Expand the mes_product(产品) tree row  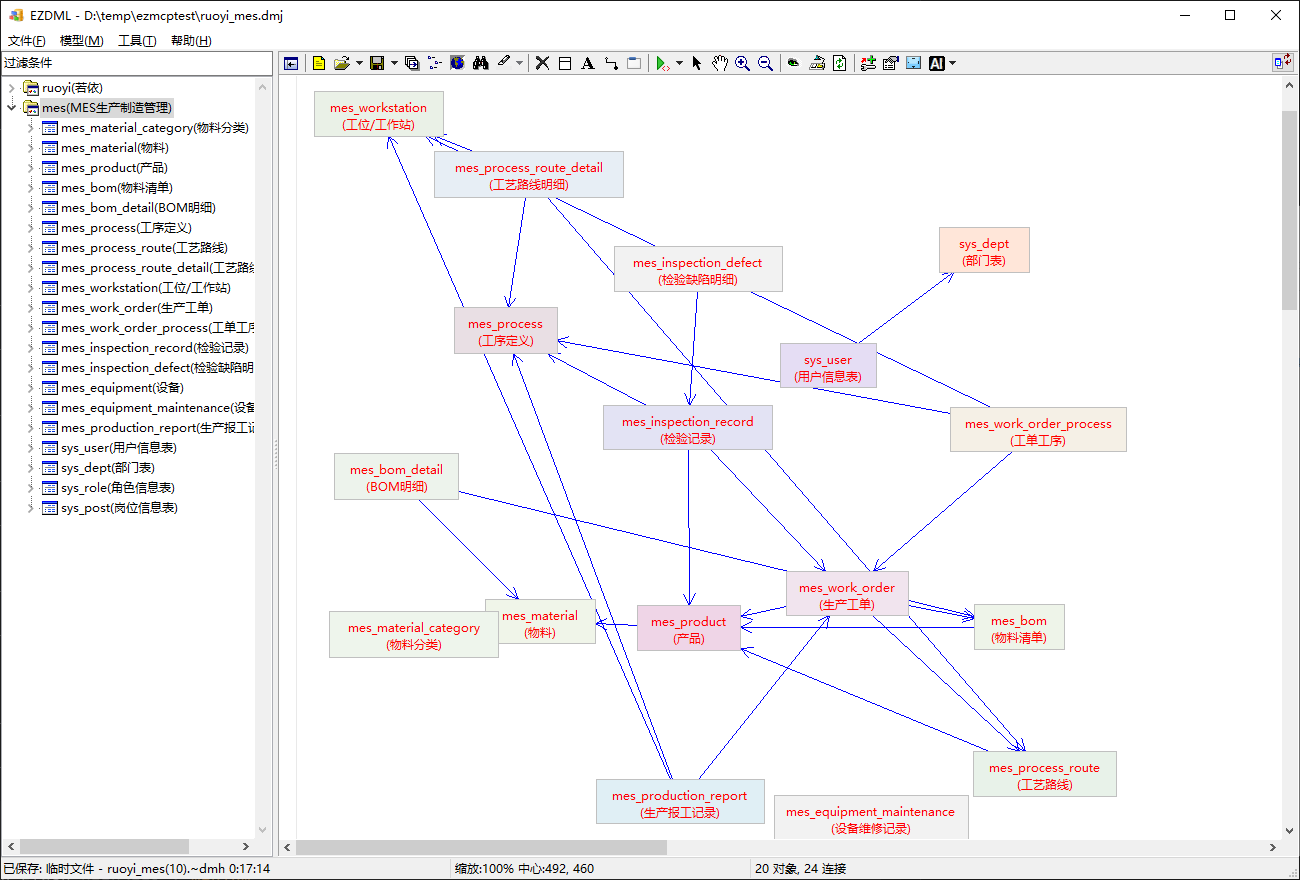coord(30,168)
